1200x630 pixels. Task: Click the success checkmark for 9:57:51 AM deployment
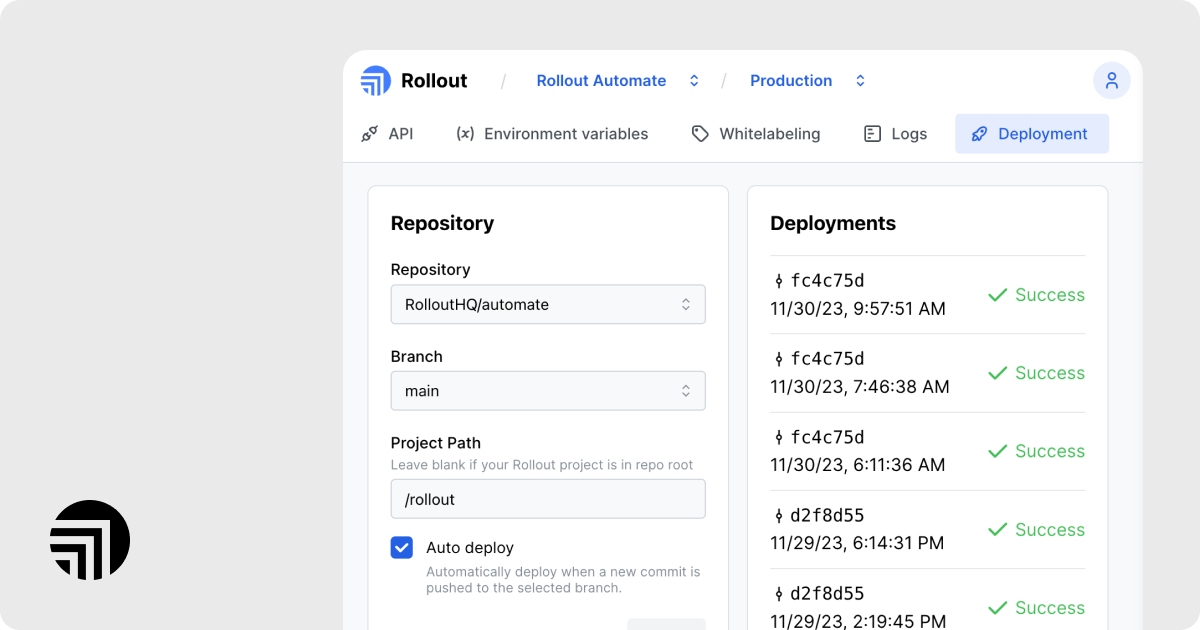coord(997,295)
